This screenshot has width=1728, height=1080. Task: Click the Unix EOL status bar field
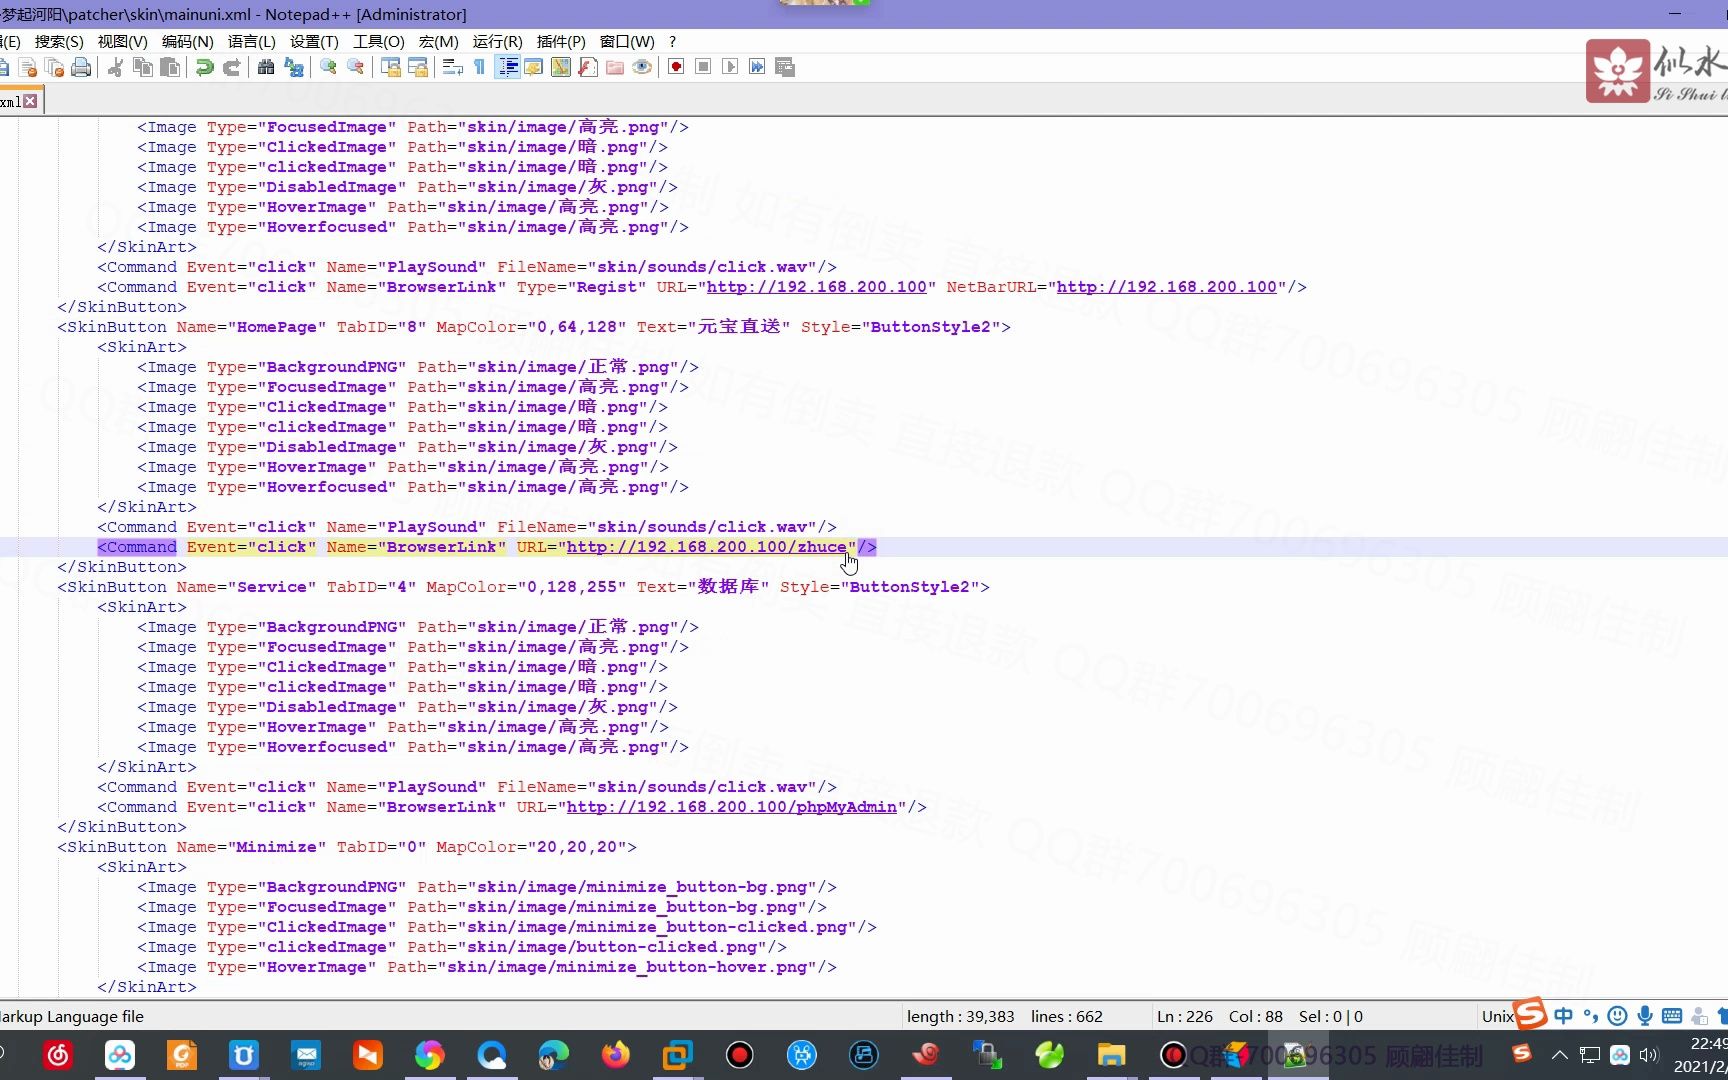1497,1016
